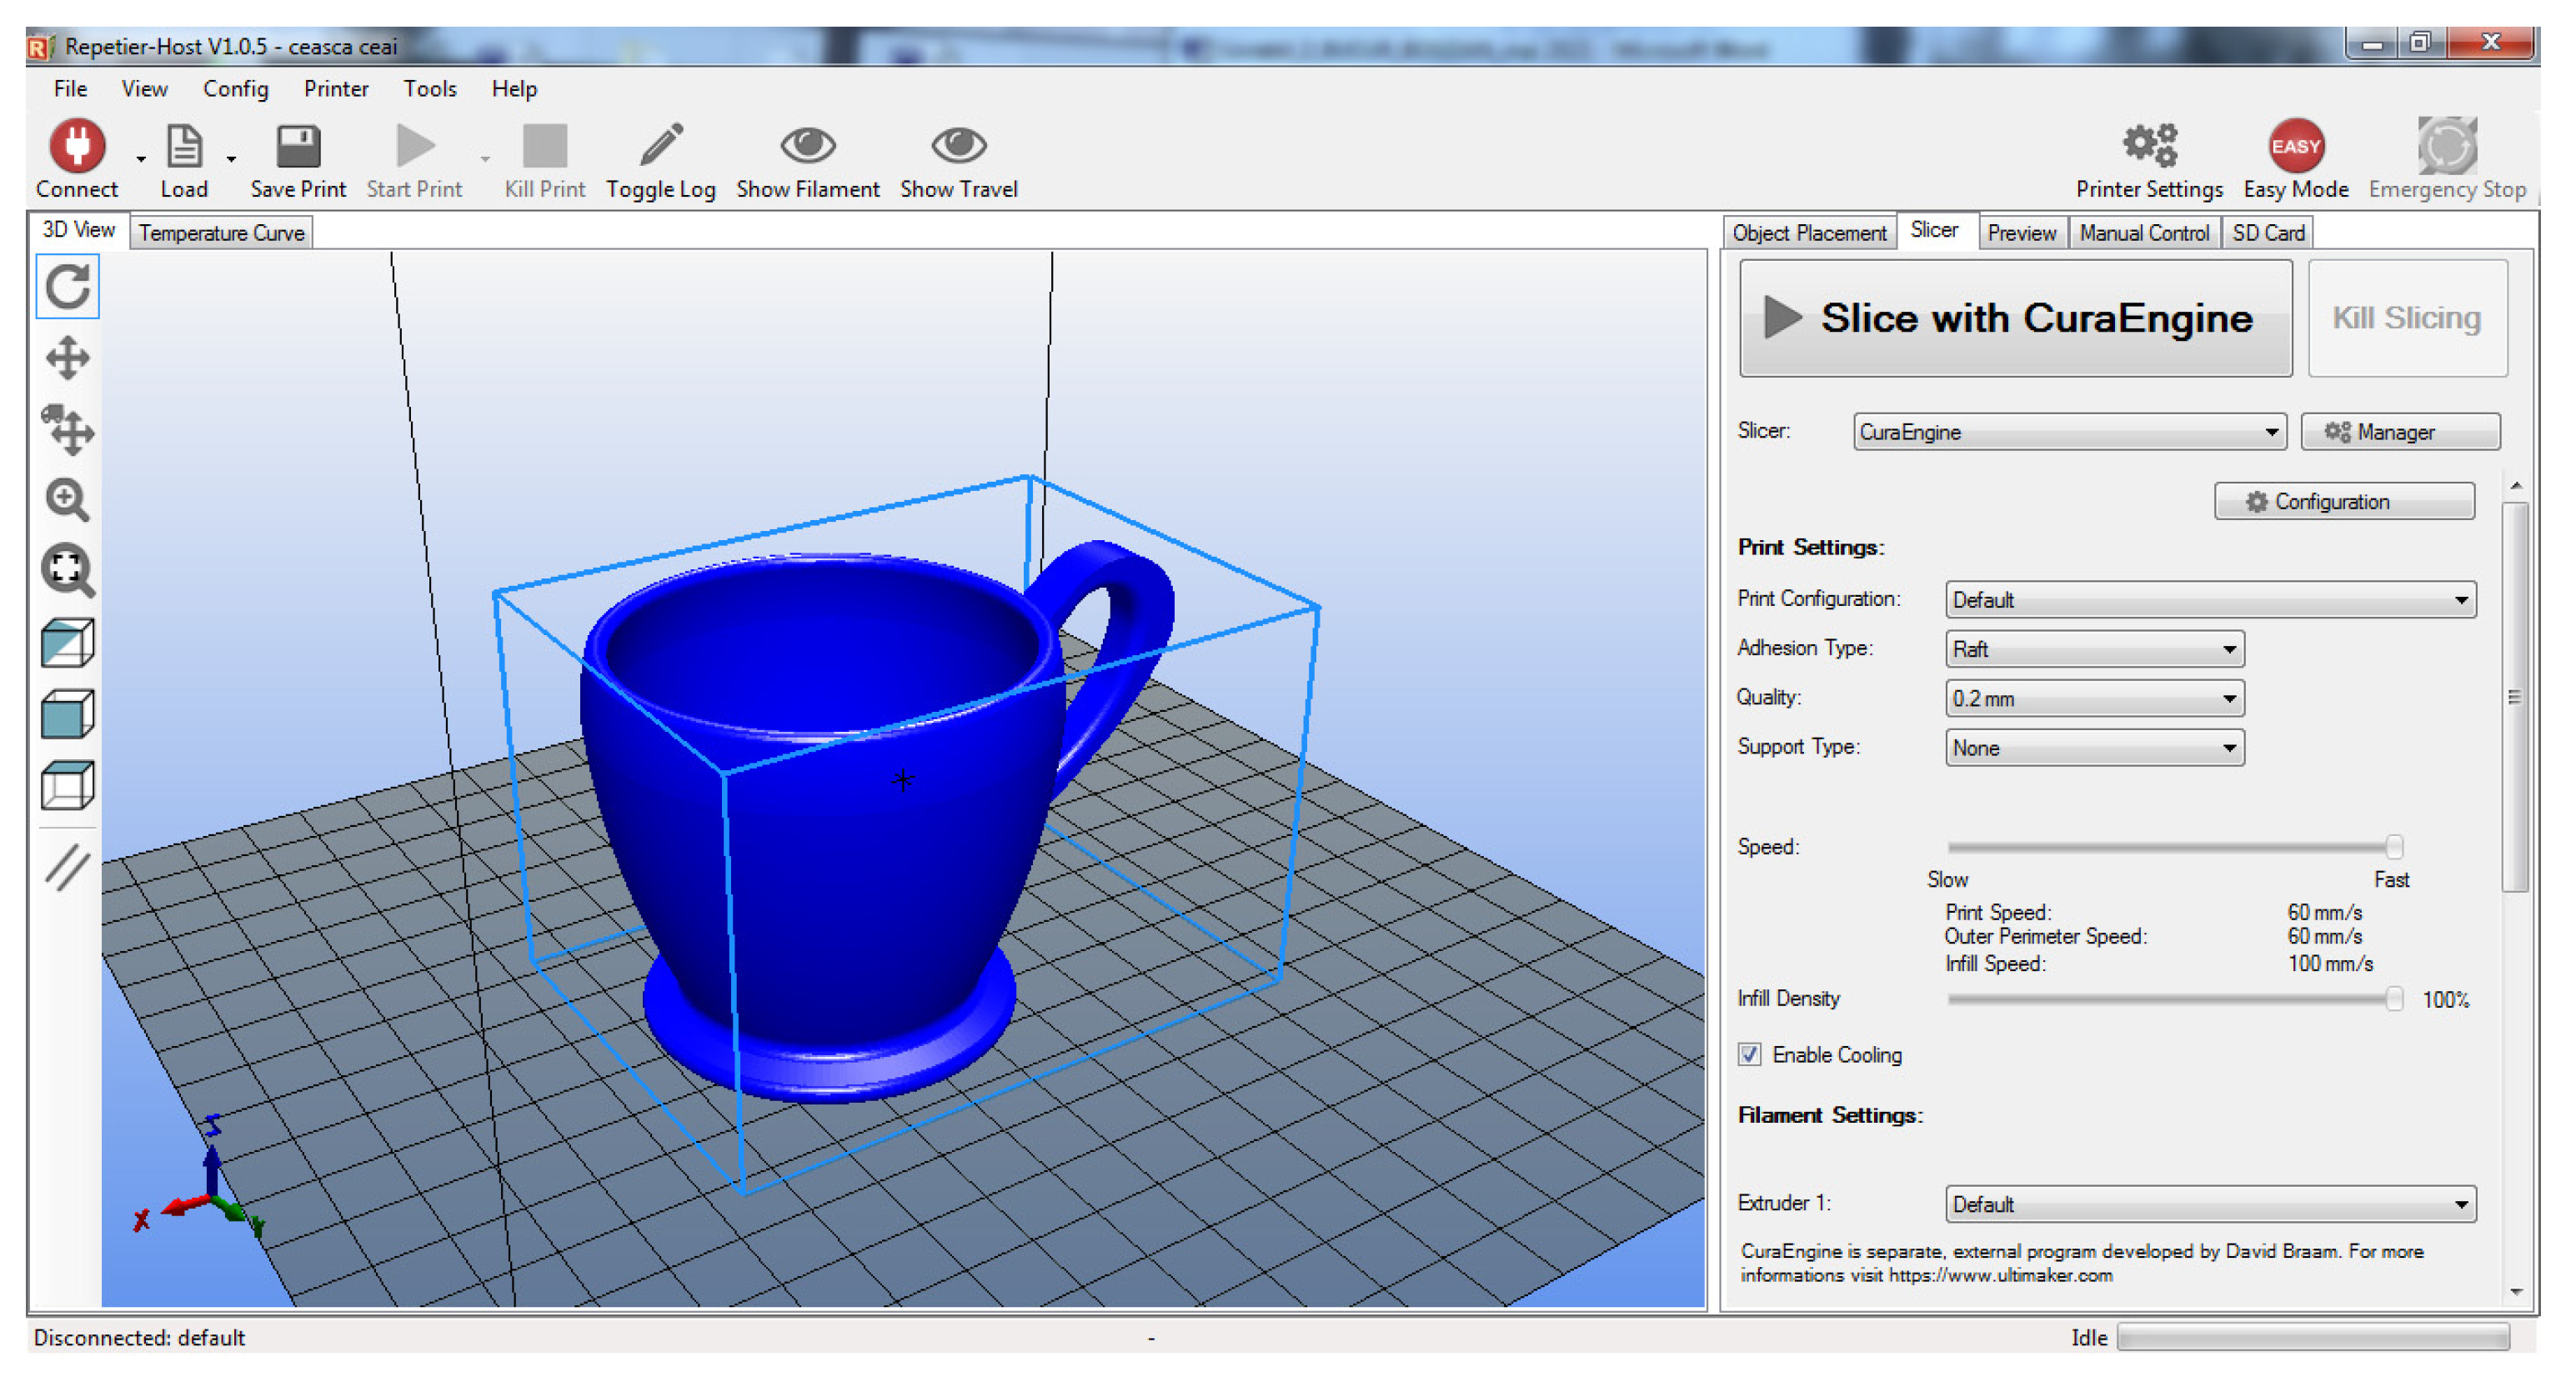Image resolution: width=2576 pixels, height=1387 pixels.
Task: Click the Configuration button
Action: [2343, 502]
